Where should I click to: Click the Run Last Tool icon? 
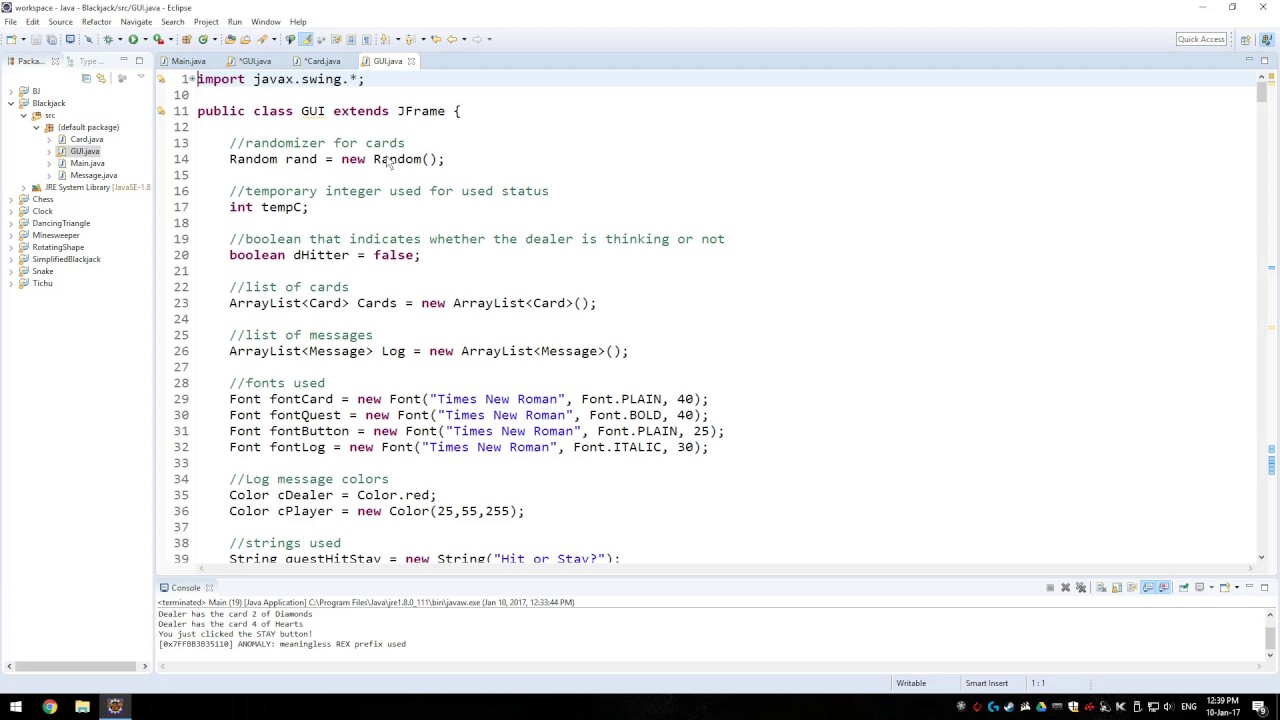(x=158, y=39)
